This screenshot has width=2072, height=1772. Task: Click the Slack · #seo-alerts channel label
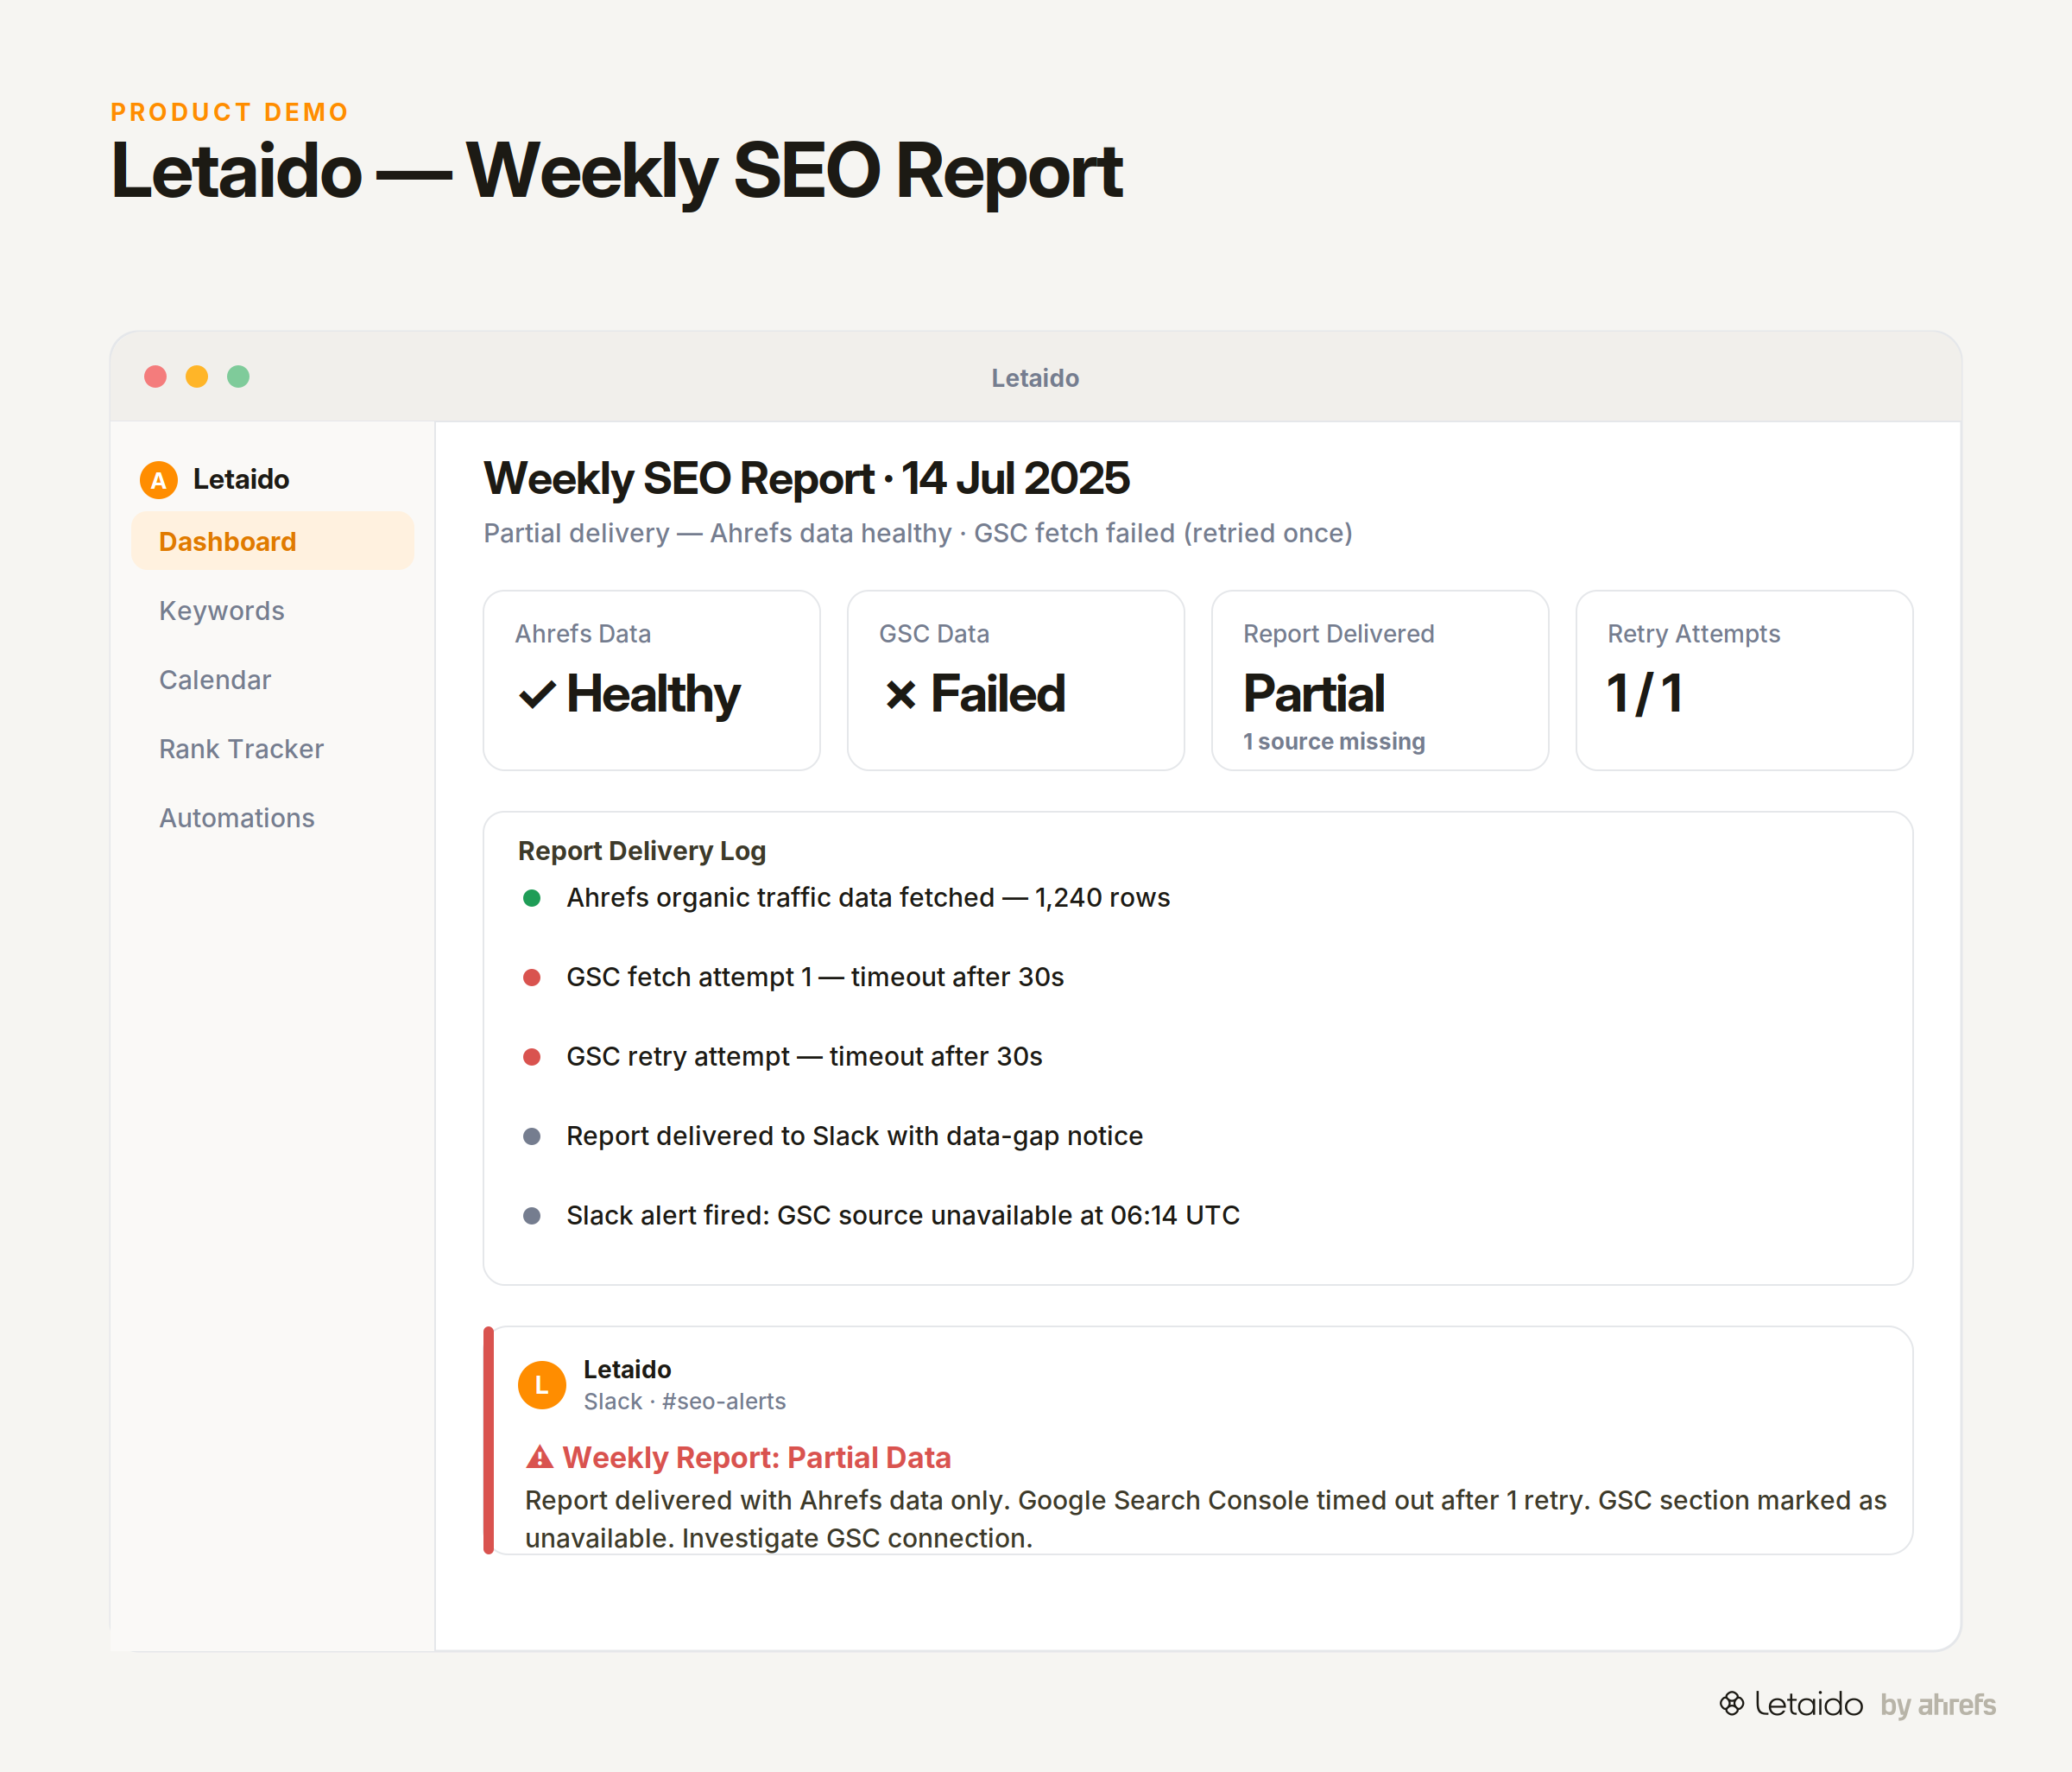[x=685, y=1401]
